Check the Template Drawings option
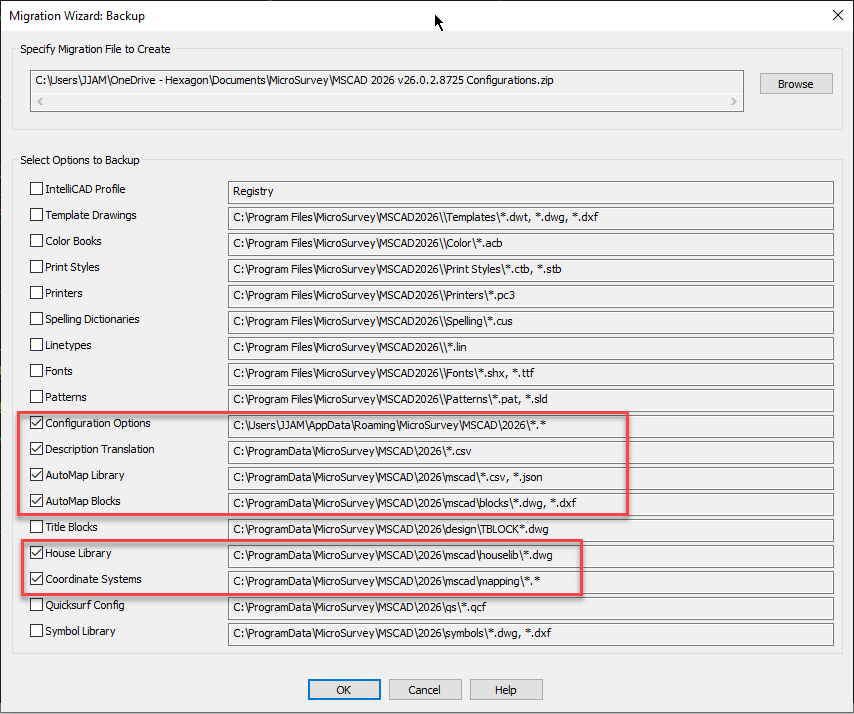 [37, 215]
